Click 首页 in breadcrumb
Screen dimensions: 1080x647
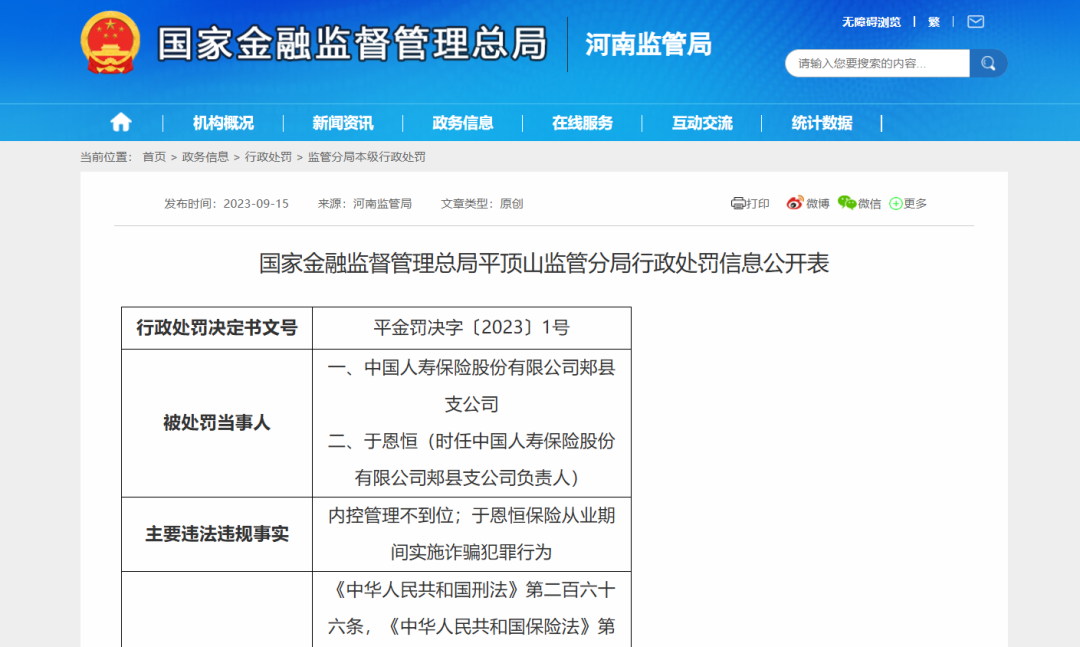(154, 157)
